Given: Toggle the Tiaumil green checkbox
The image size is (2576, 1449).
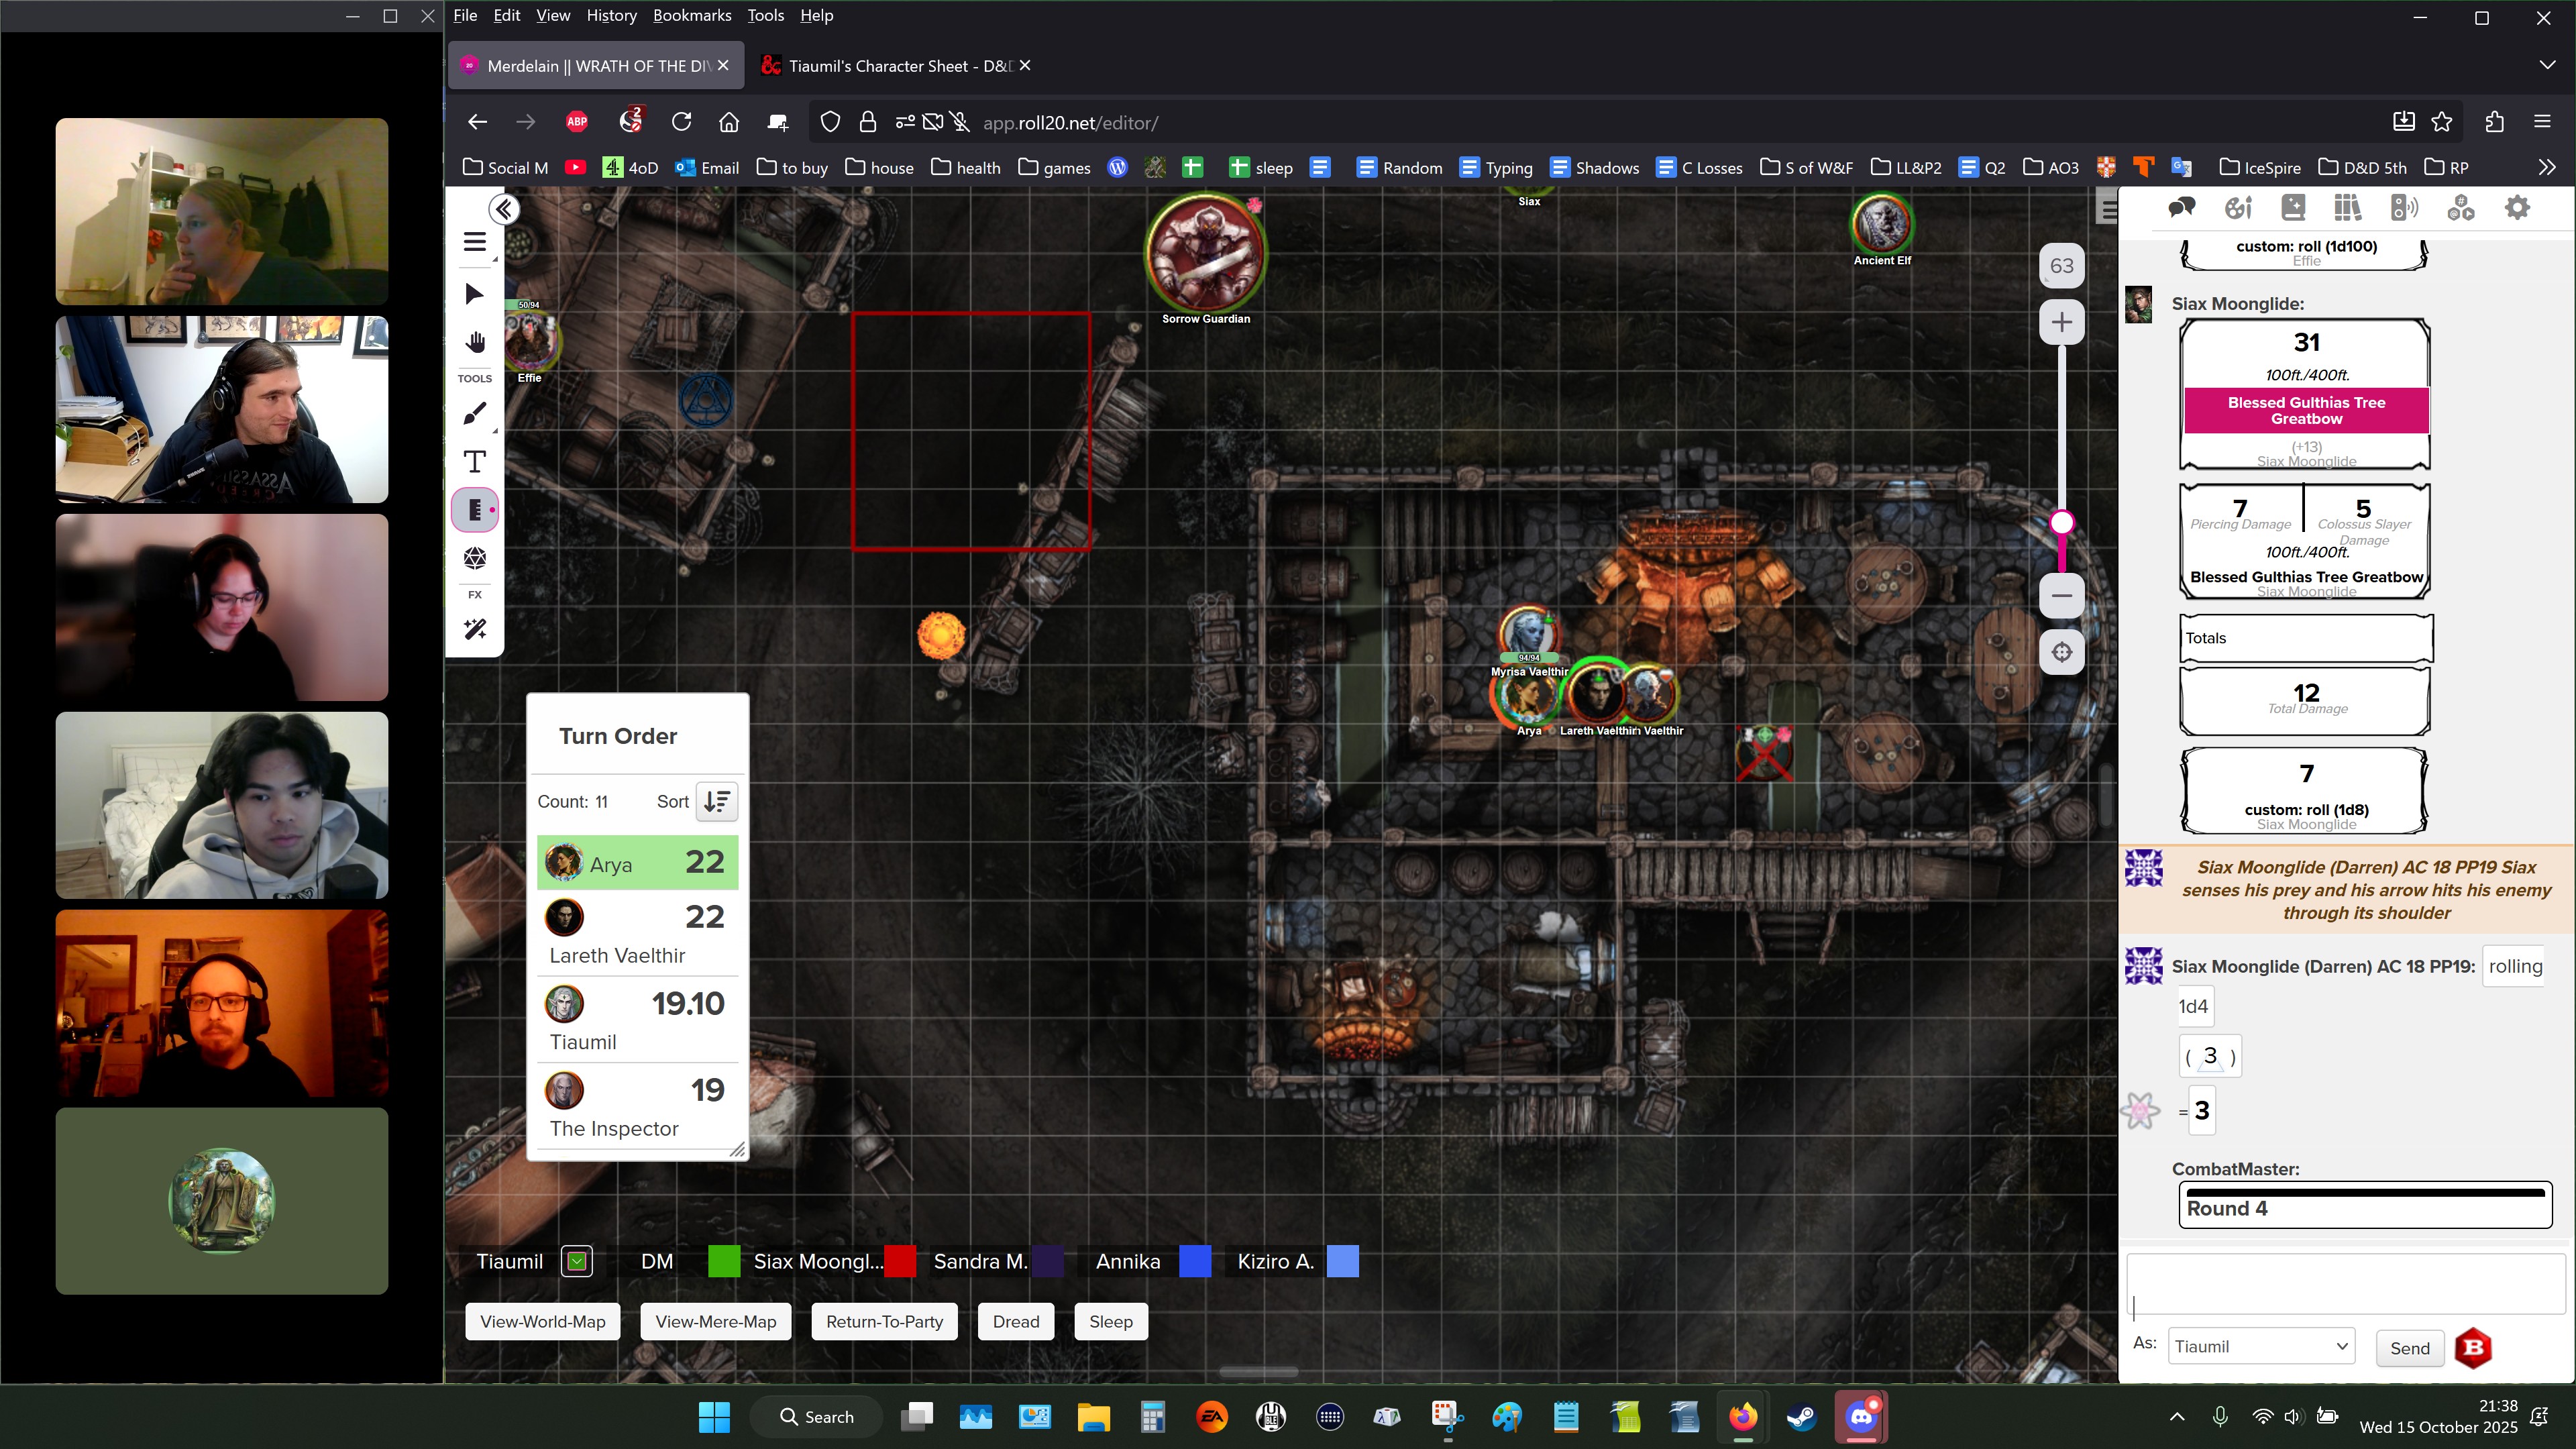Looking at the screenshot, I should coord(577,1261).
